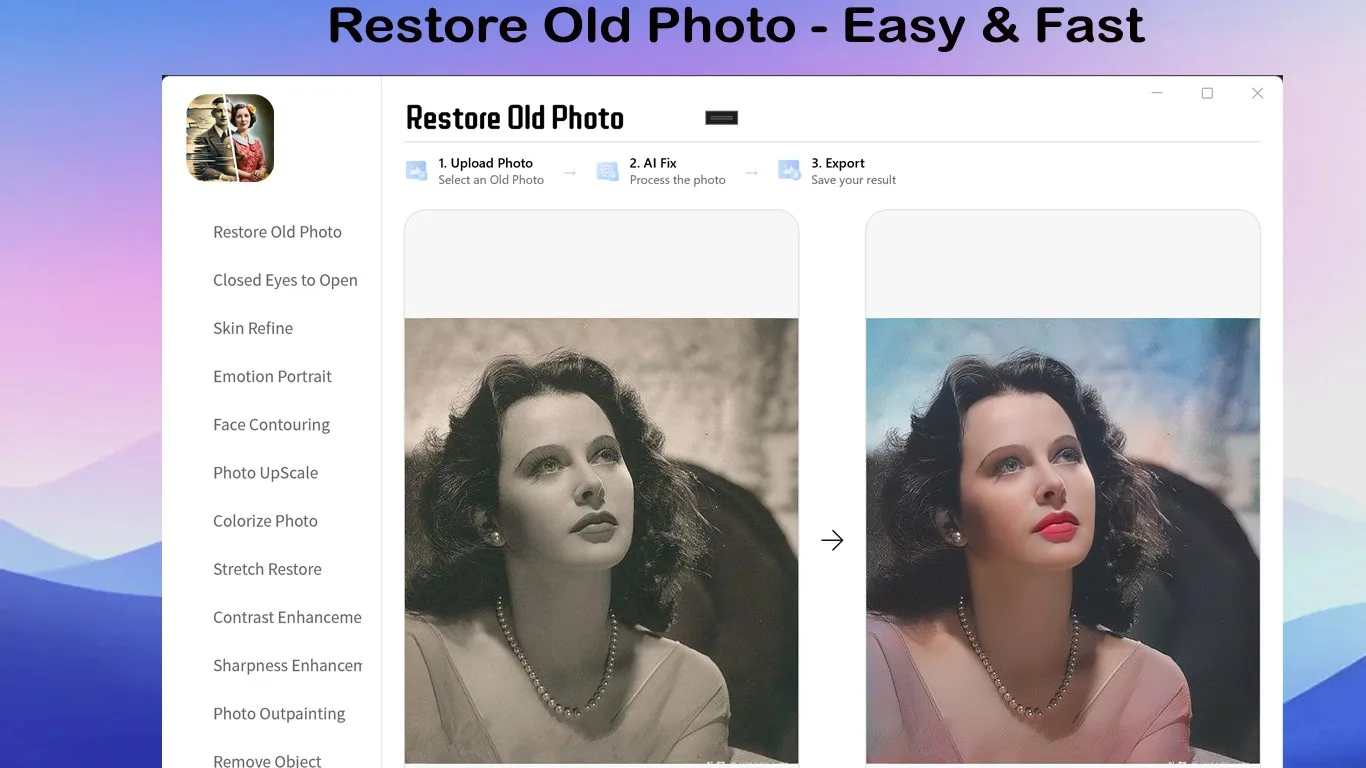This screenshot has width=1366, height=768.
Task: Click 'Select an Old Photo' text
Action: 491,180
